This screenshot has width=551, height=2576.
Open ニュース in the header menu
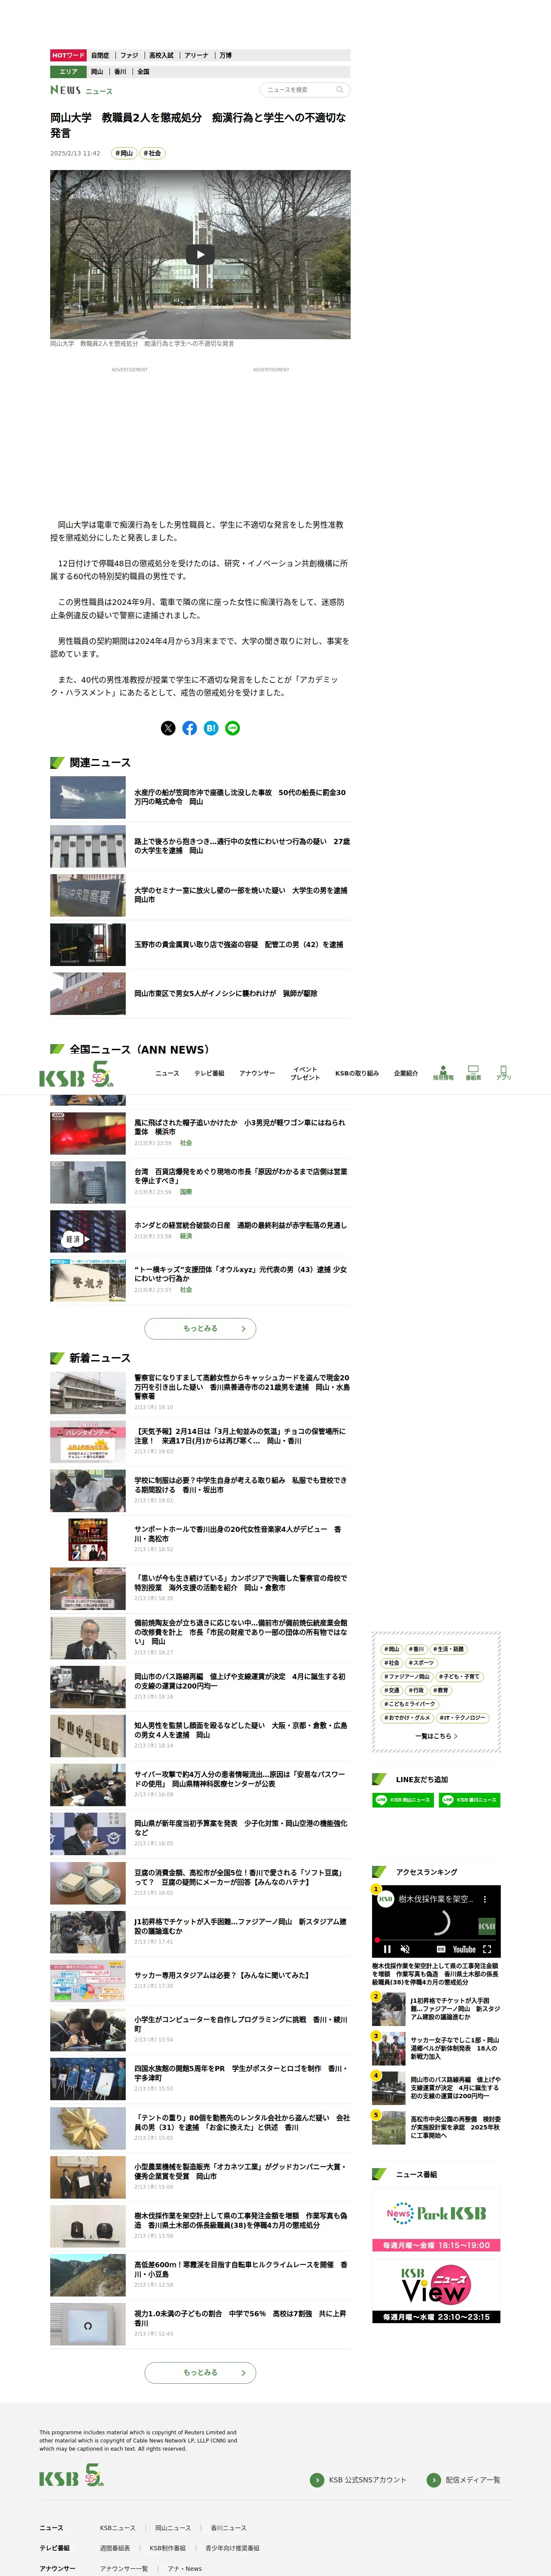[x=167, y=1073]
